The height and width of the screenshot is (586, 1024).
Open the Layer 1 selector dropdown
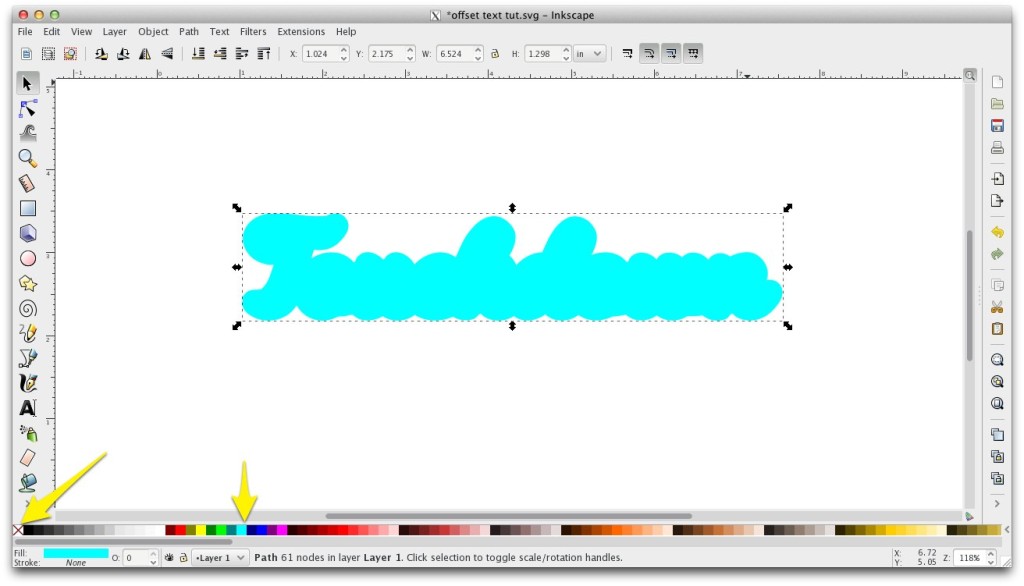(220, 558)
